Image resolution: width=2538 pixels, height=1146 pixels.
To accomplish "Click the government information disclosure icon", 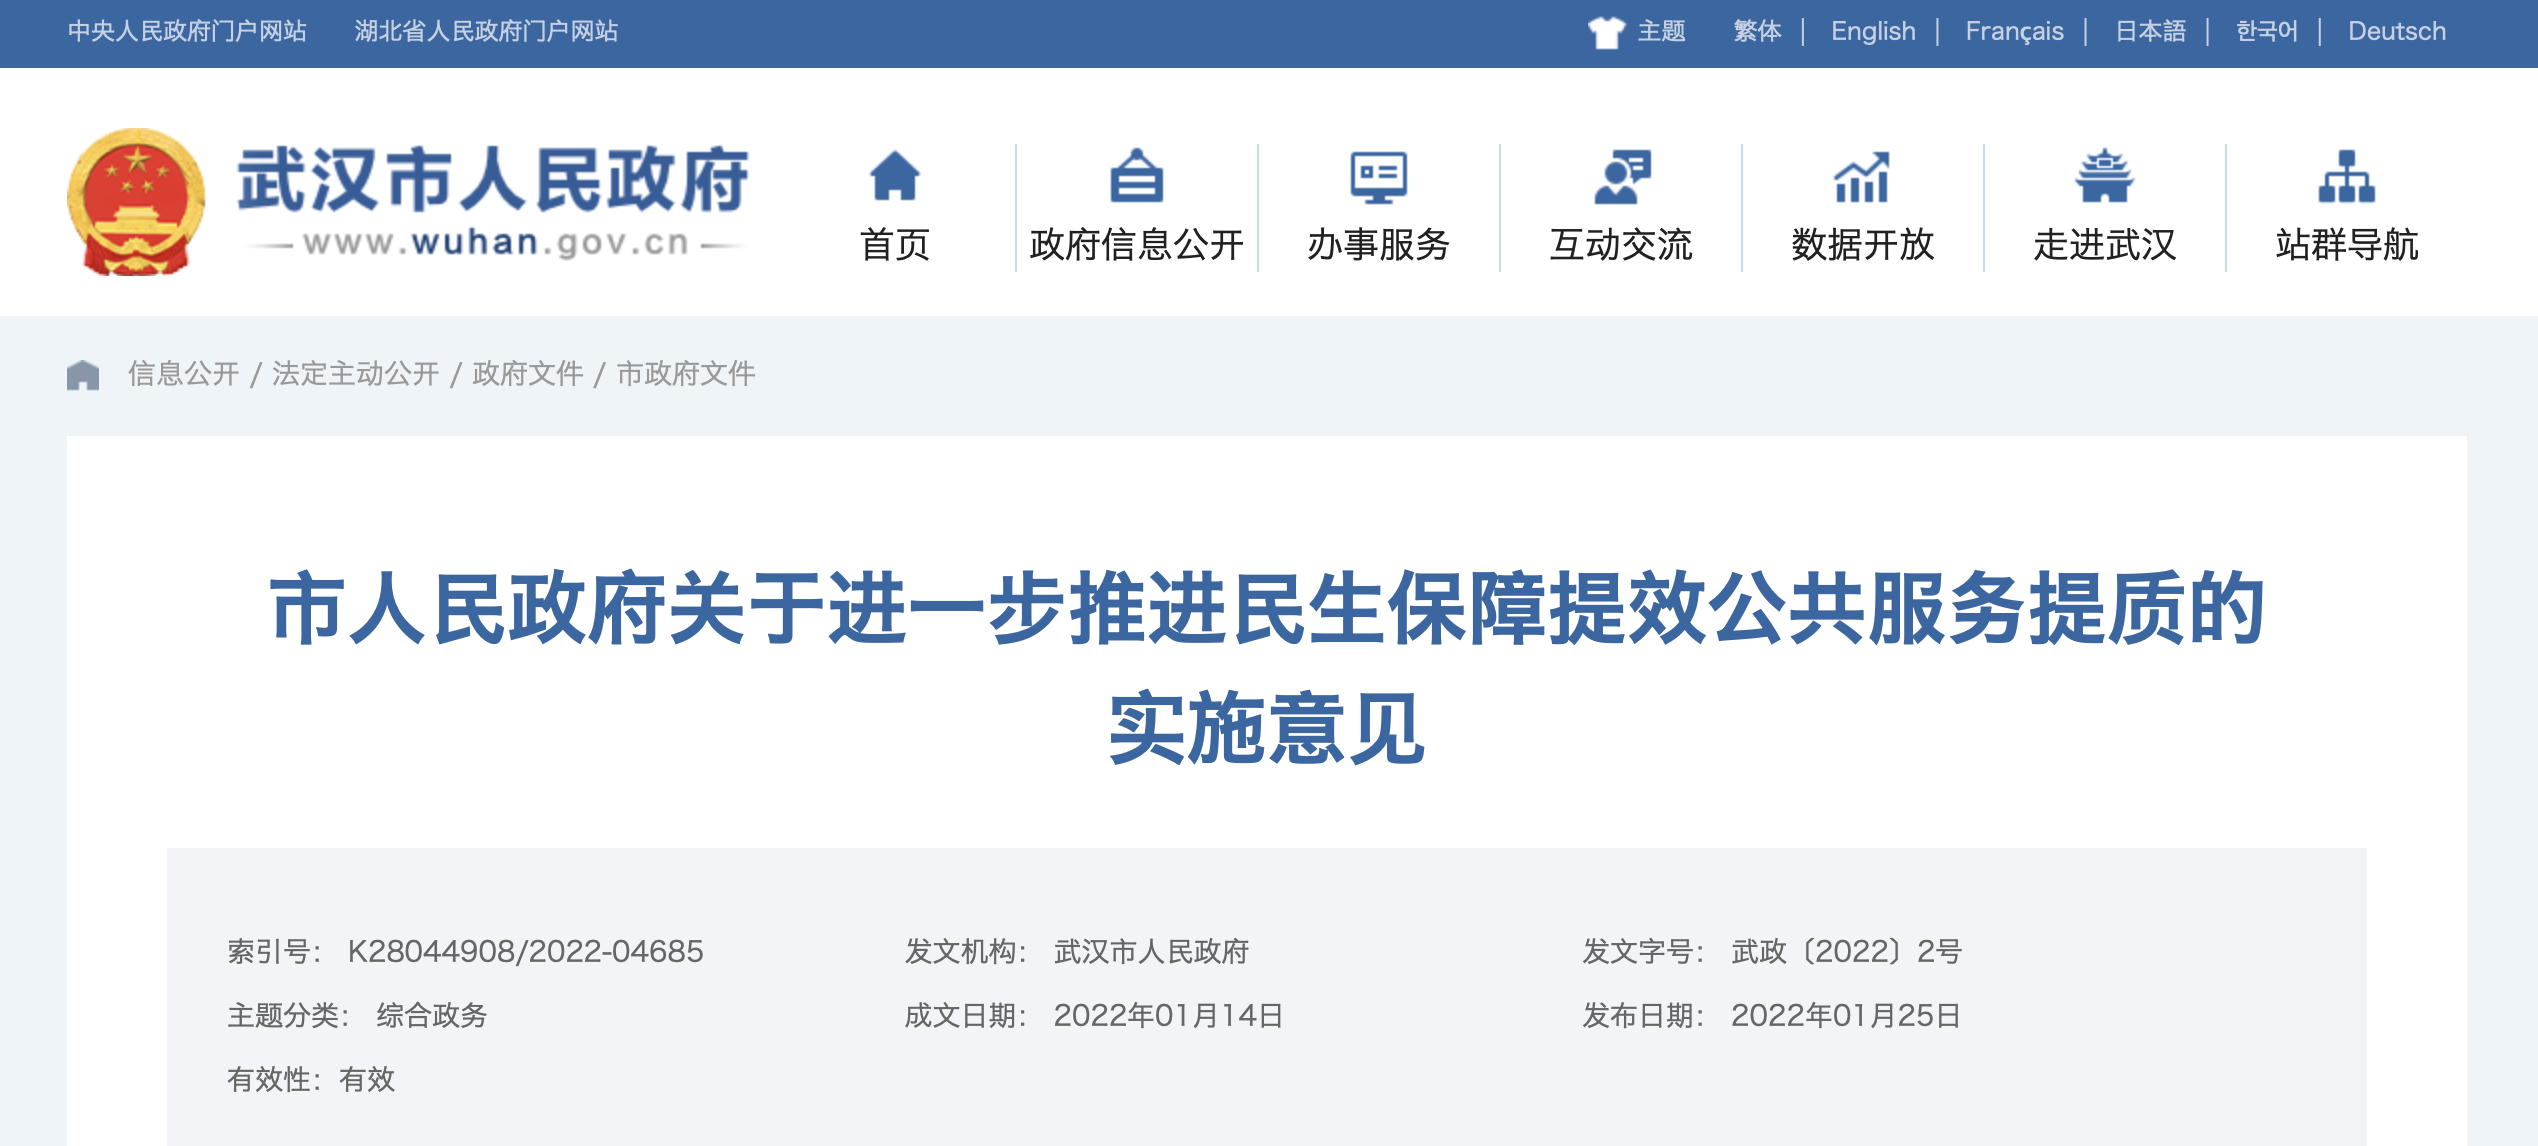I will tap(1136, 176).
